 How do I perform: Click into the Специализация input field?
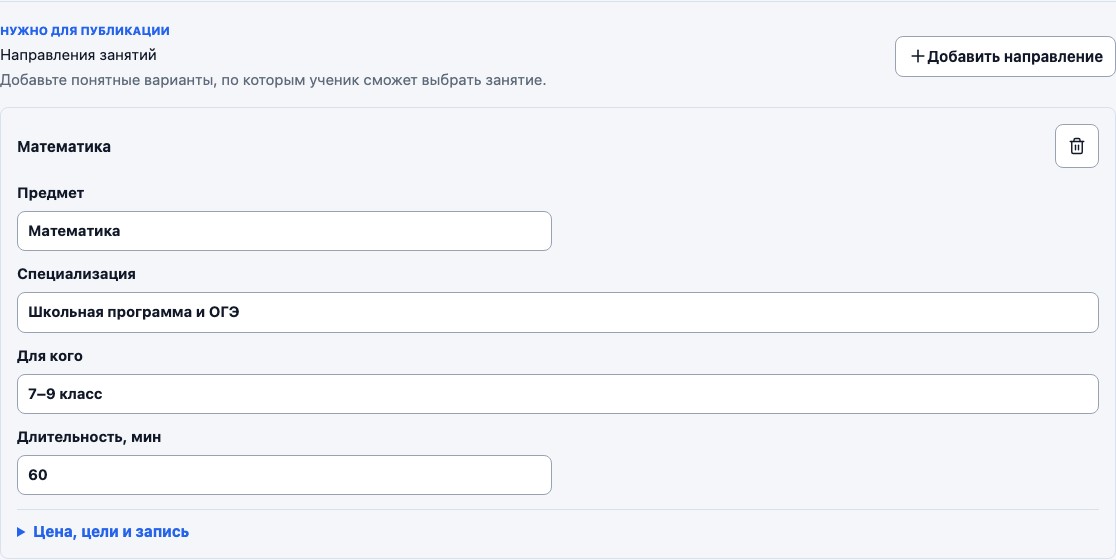click(557, 312)
